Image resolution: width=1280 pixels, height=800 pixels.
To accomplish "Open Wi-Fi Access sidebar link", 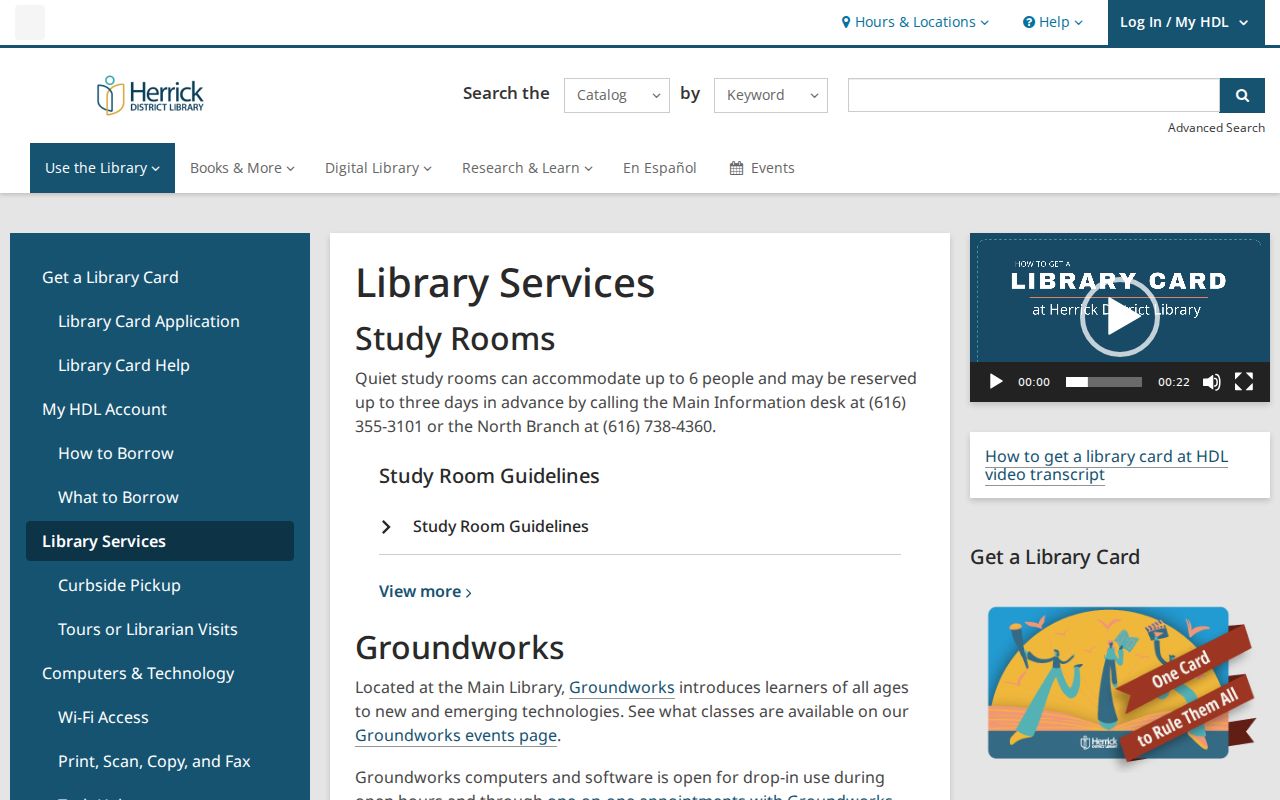I will [103, 717].
